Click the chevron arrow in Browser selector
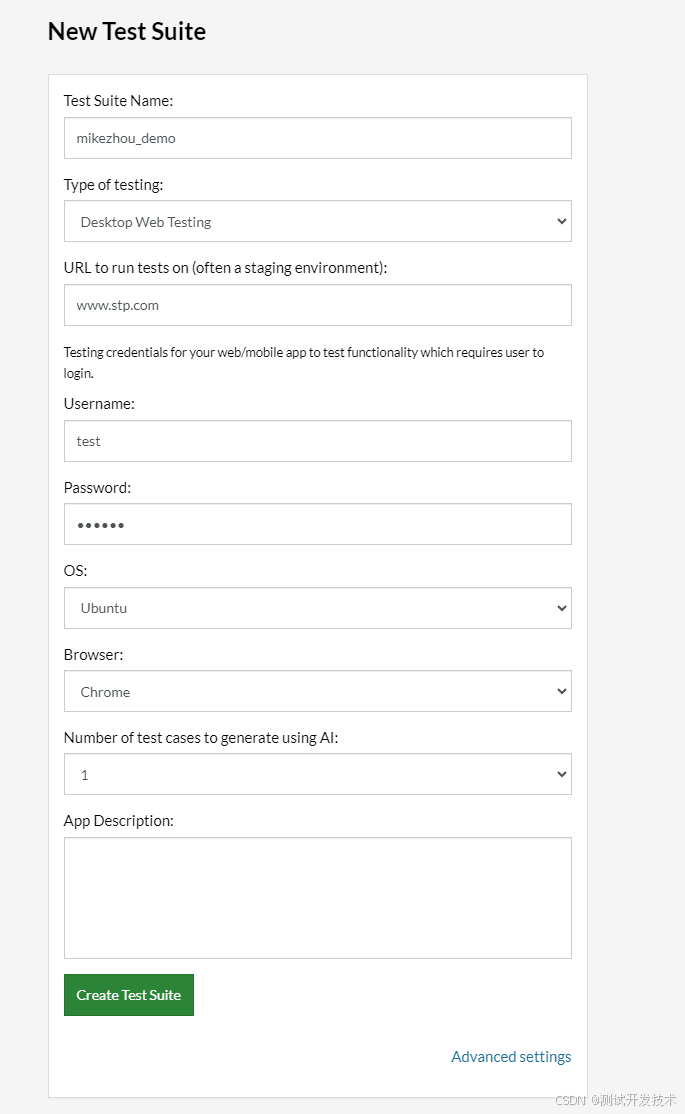The image size is (685, 1114). pyautogui.click(x=561, y=691)
